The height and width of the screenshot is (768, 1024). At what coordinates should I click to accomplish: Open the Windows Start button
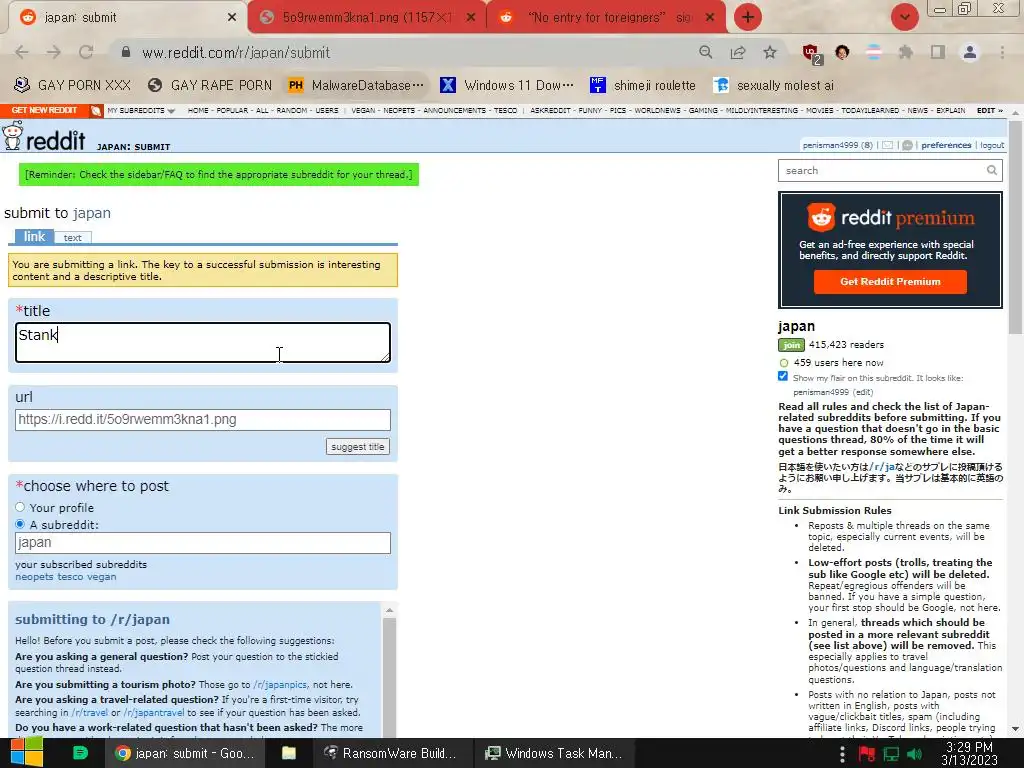pos(27,753)
